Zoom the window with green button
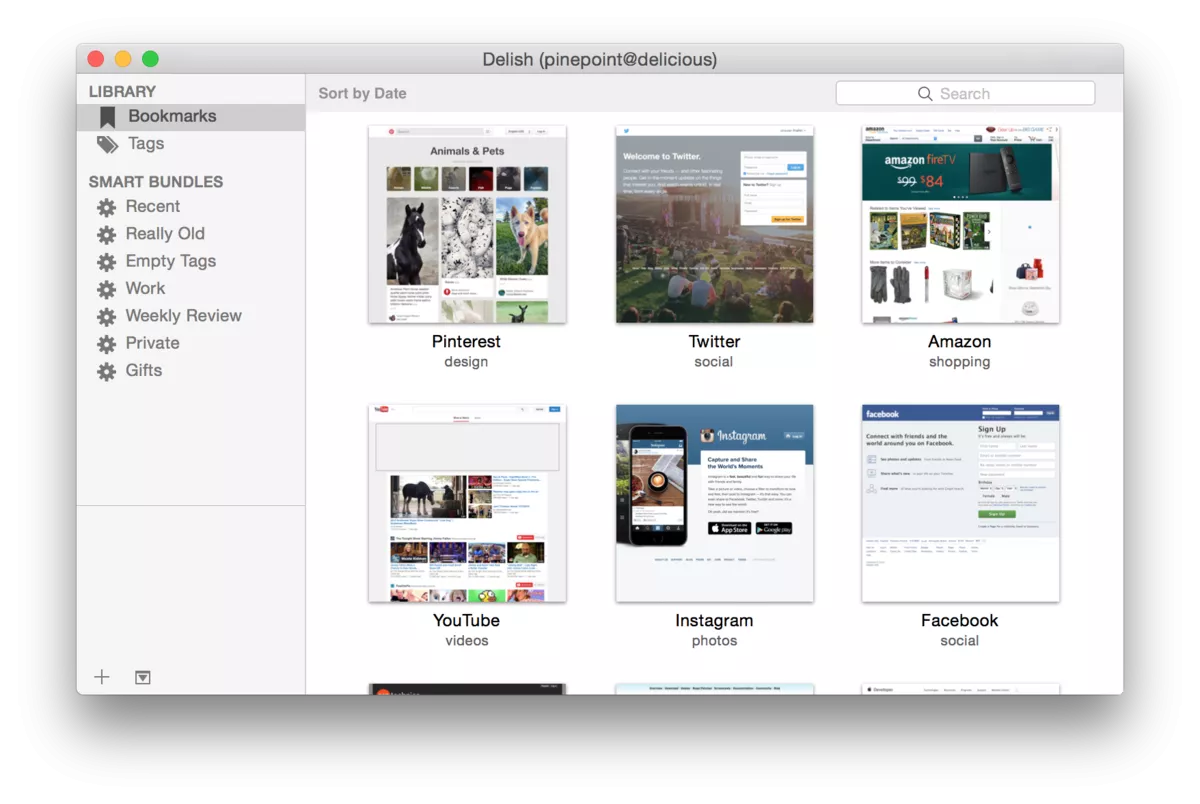This screenshot has height=804, width=1200. click(x=150, y=59)
